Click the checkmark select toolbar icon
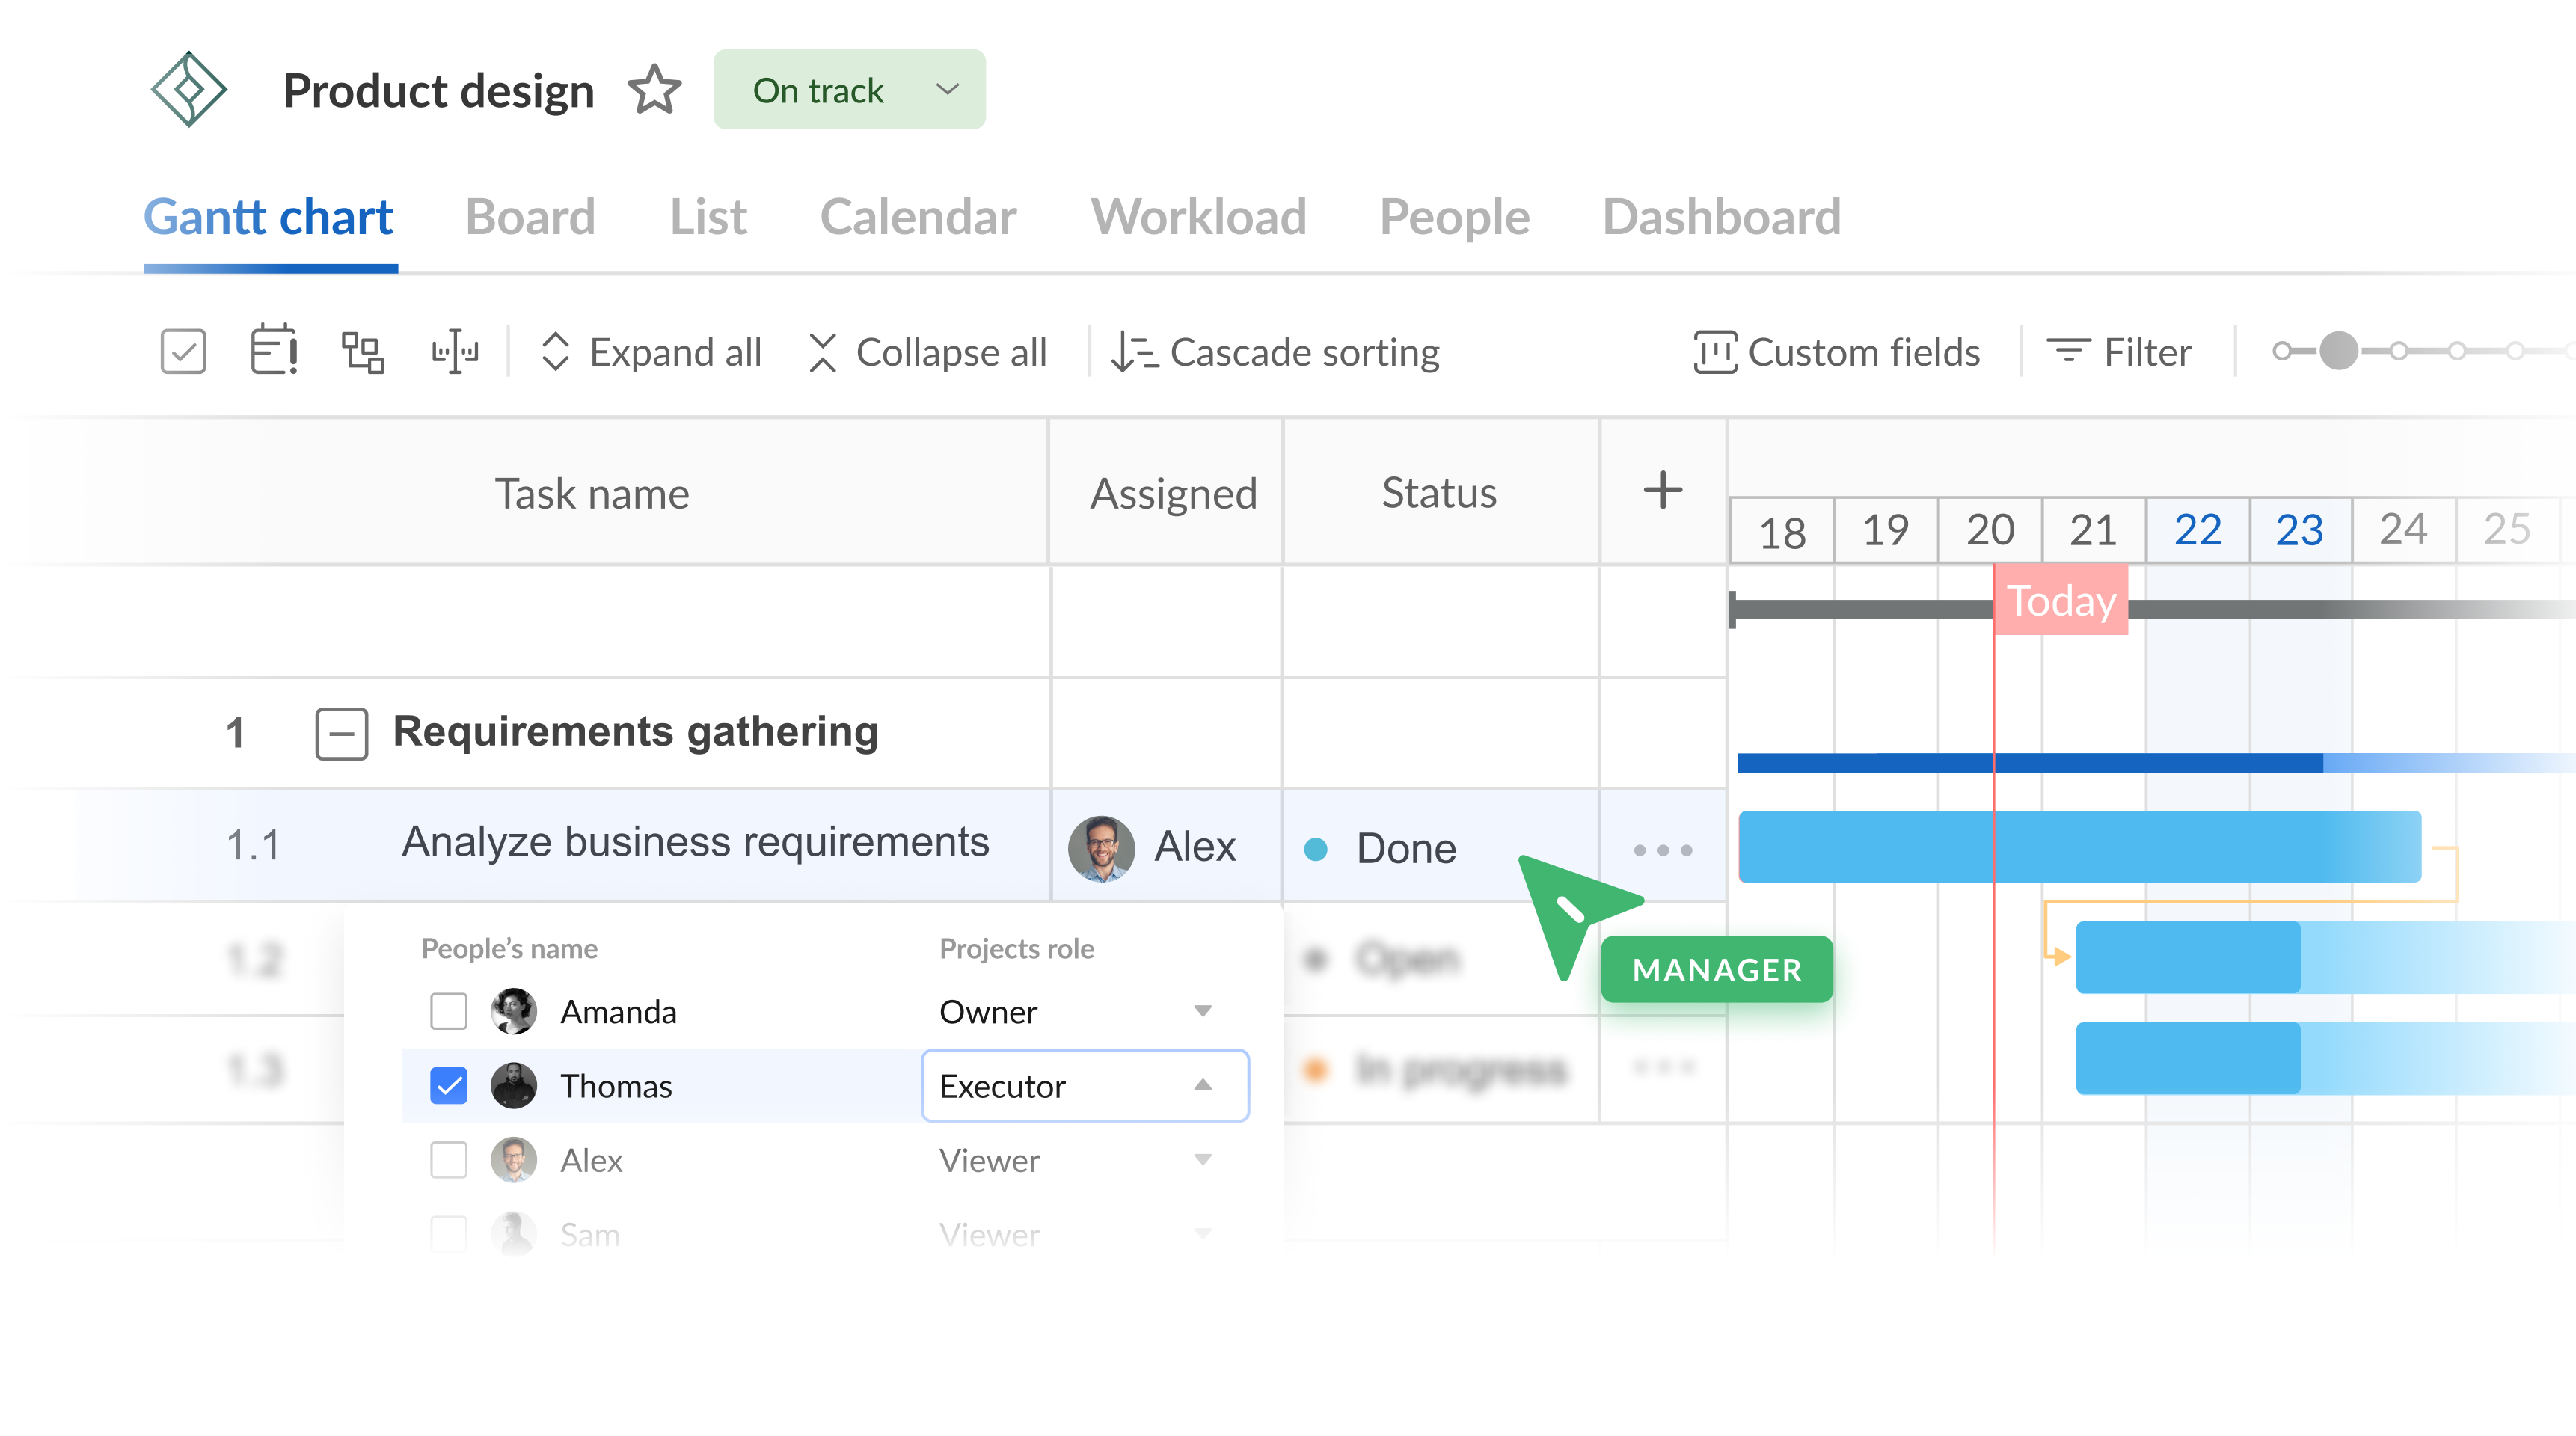Viewport: 2576px width, 1436px height. pyautogui.click(x=183, y=352)
